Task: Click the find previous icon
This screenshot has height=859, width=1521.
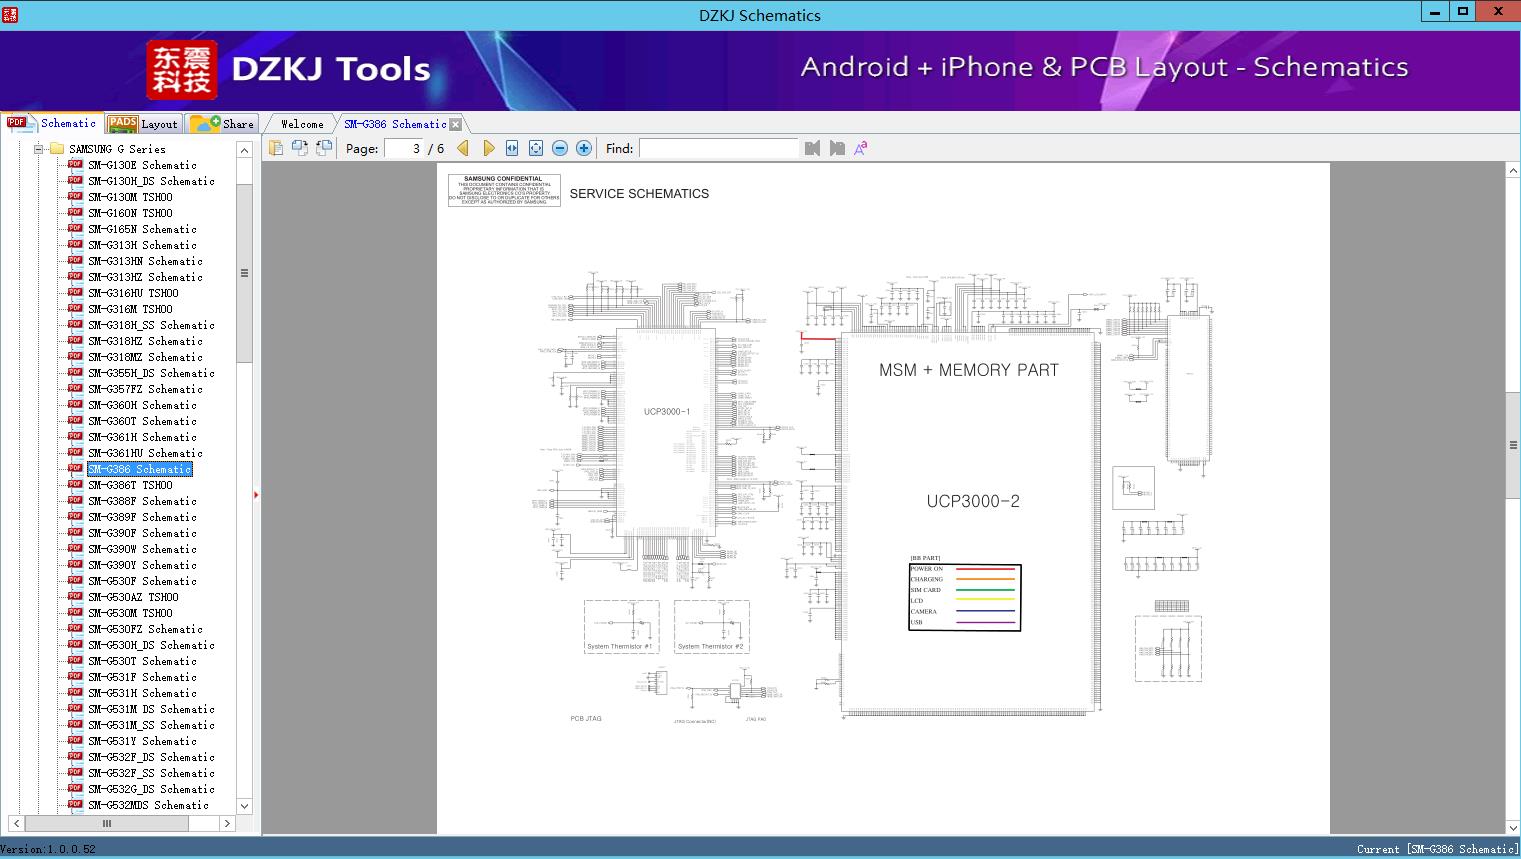Action: [812, 148]
